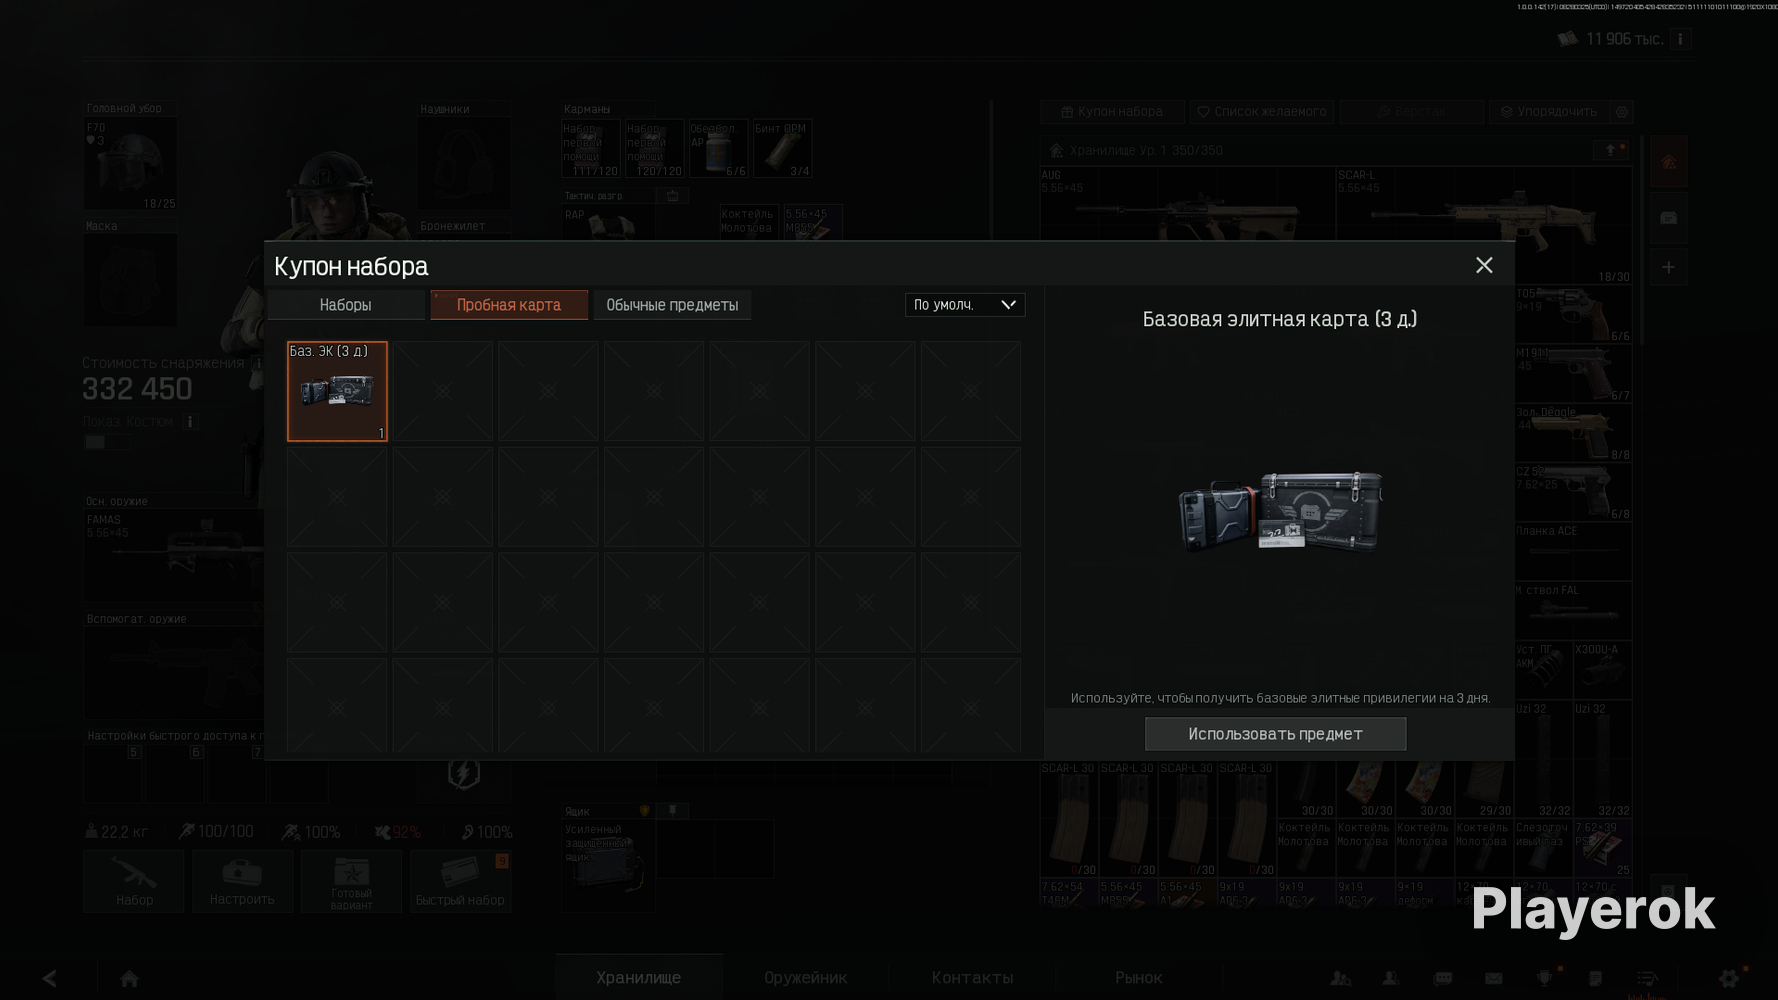Click the Набор loadout button
The height and width of the screenshot is (1000, 1778).
[134, 881]
